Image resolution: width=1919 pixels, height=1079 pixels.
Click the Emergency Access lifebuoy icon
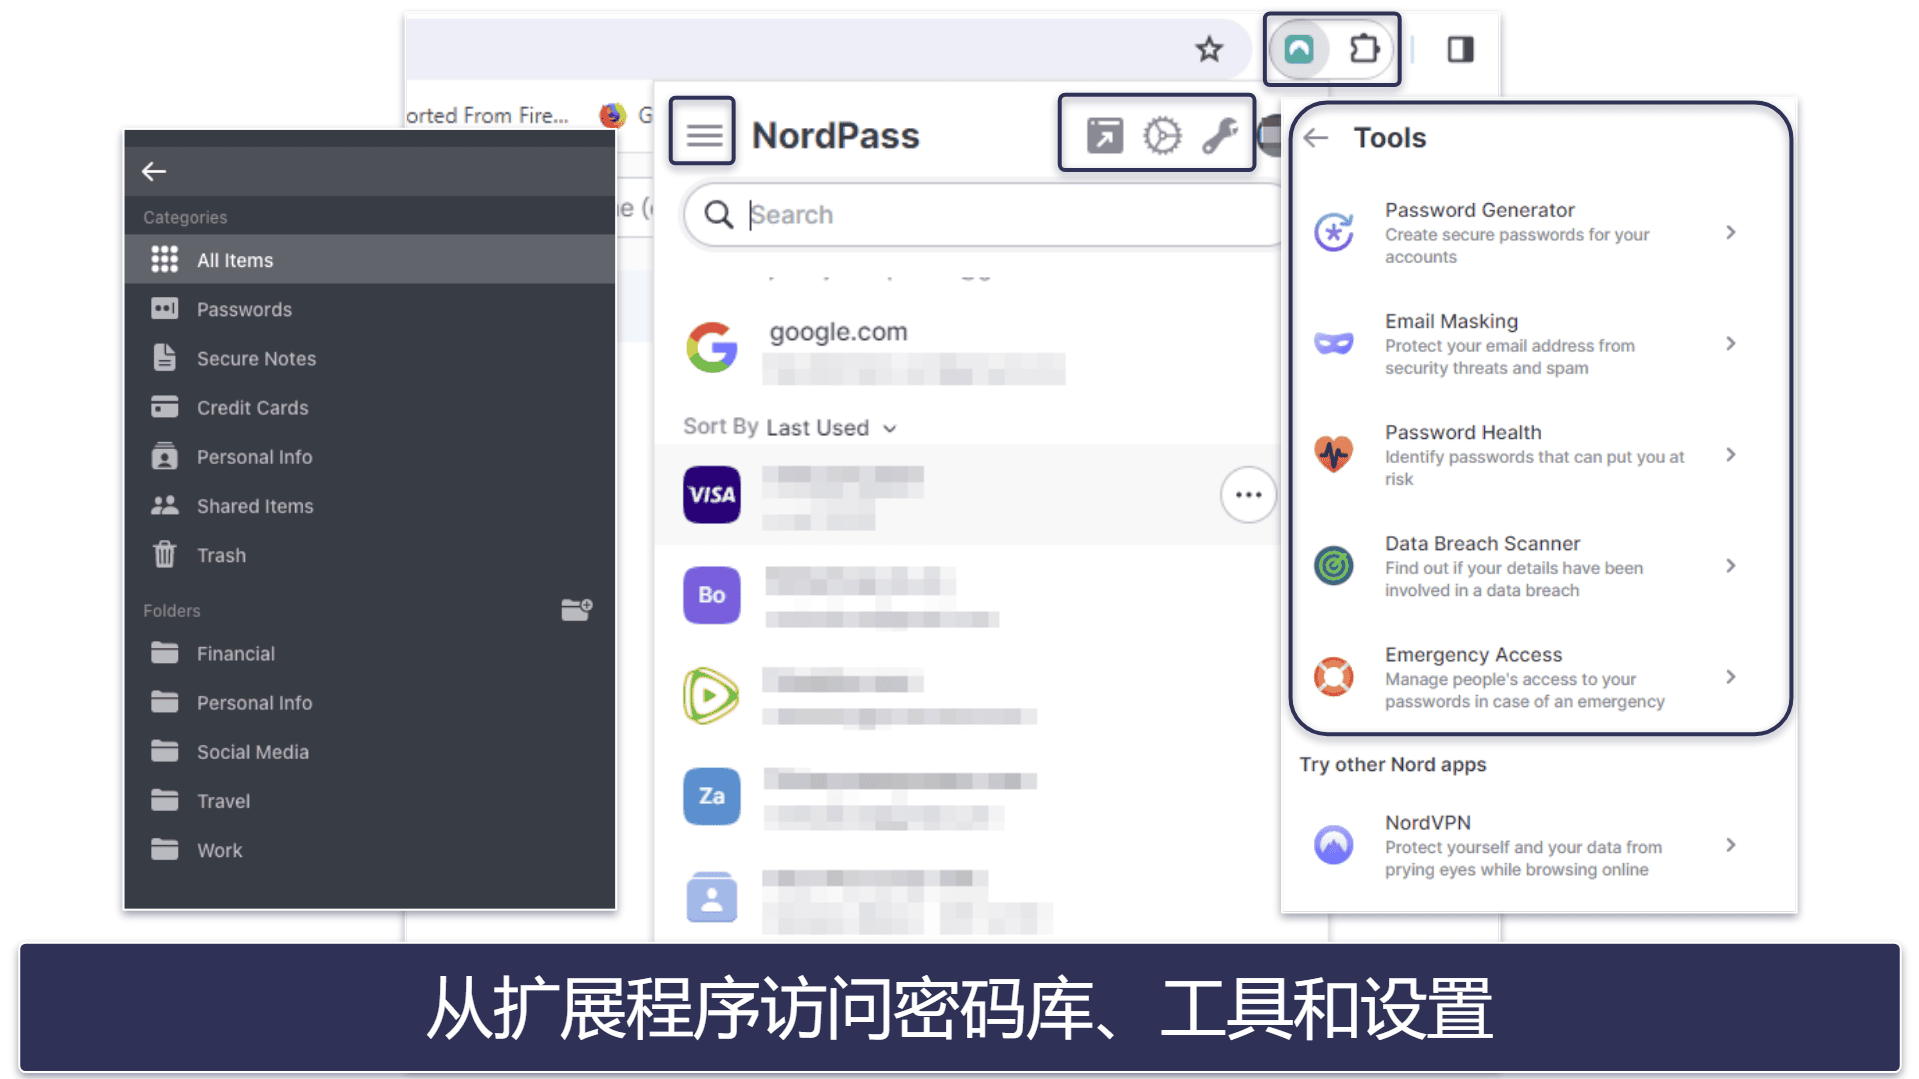click(1334, 677)
